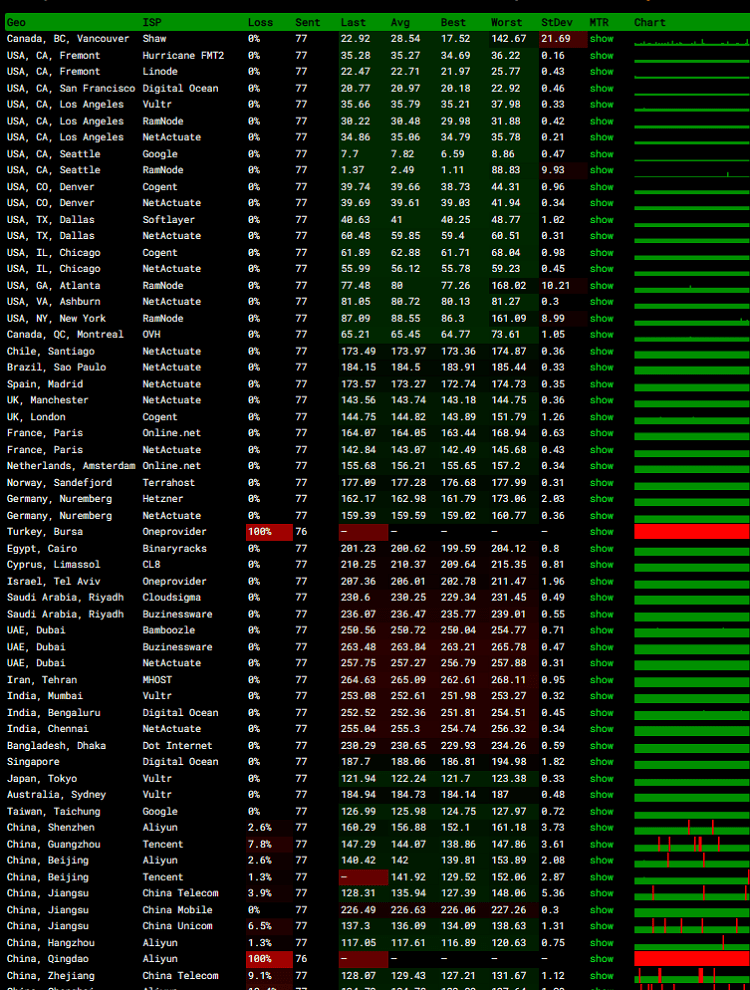Show MTR for Nuremberg Hetzner row
This screenshot has width=750, height=990.
[x=602, y=499]
